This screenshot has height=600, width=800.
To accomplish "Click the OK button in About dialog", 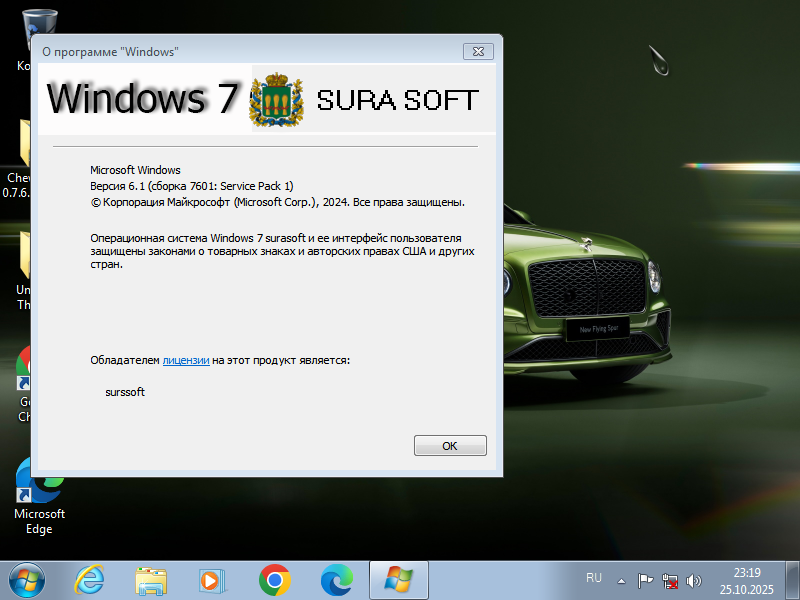I will point(450,446).
